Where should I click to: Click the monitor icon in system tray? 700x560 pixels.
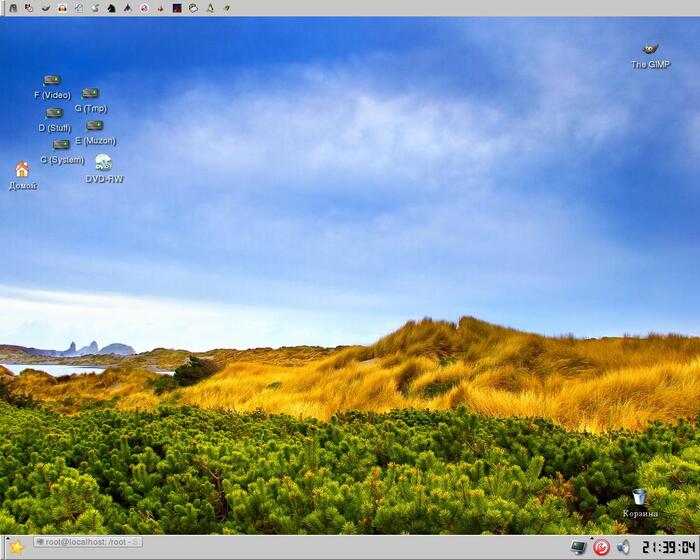[578, 547]
